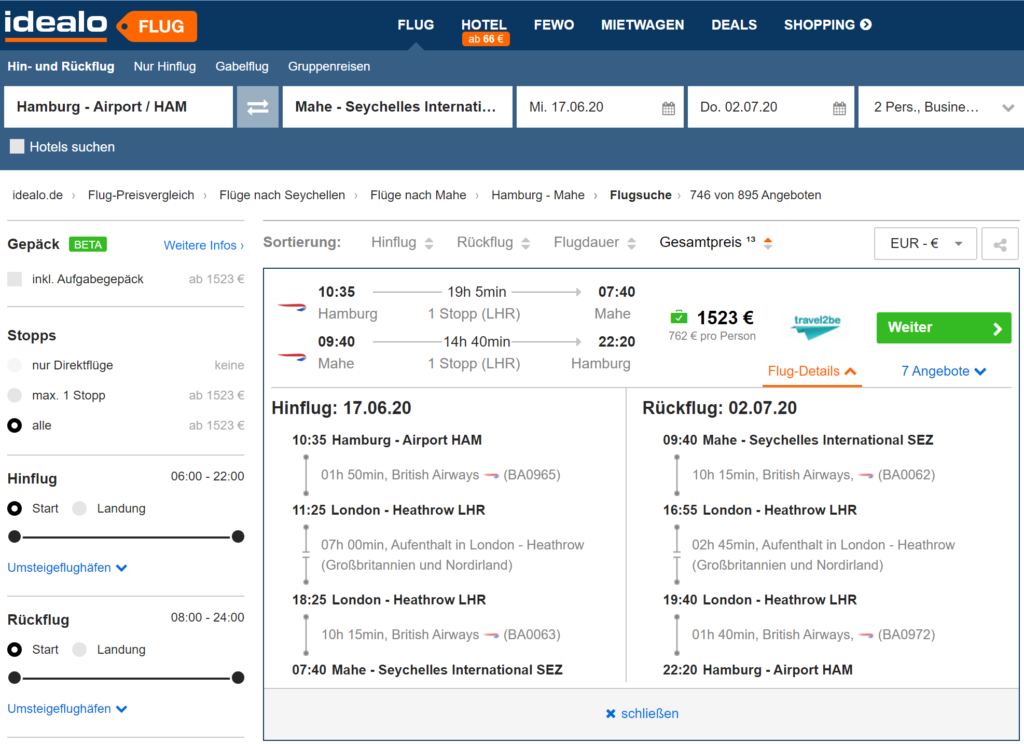Click the green Weiter button
This screenshot has width=1024, height=744.
tap(944, 328)
